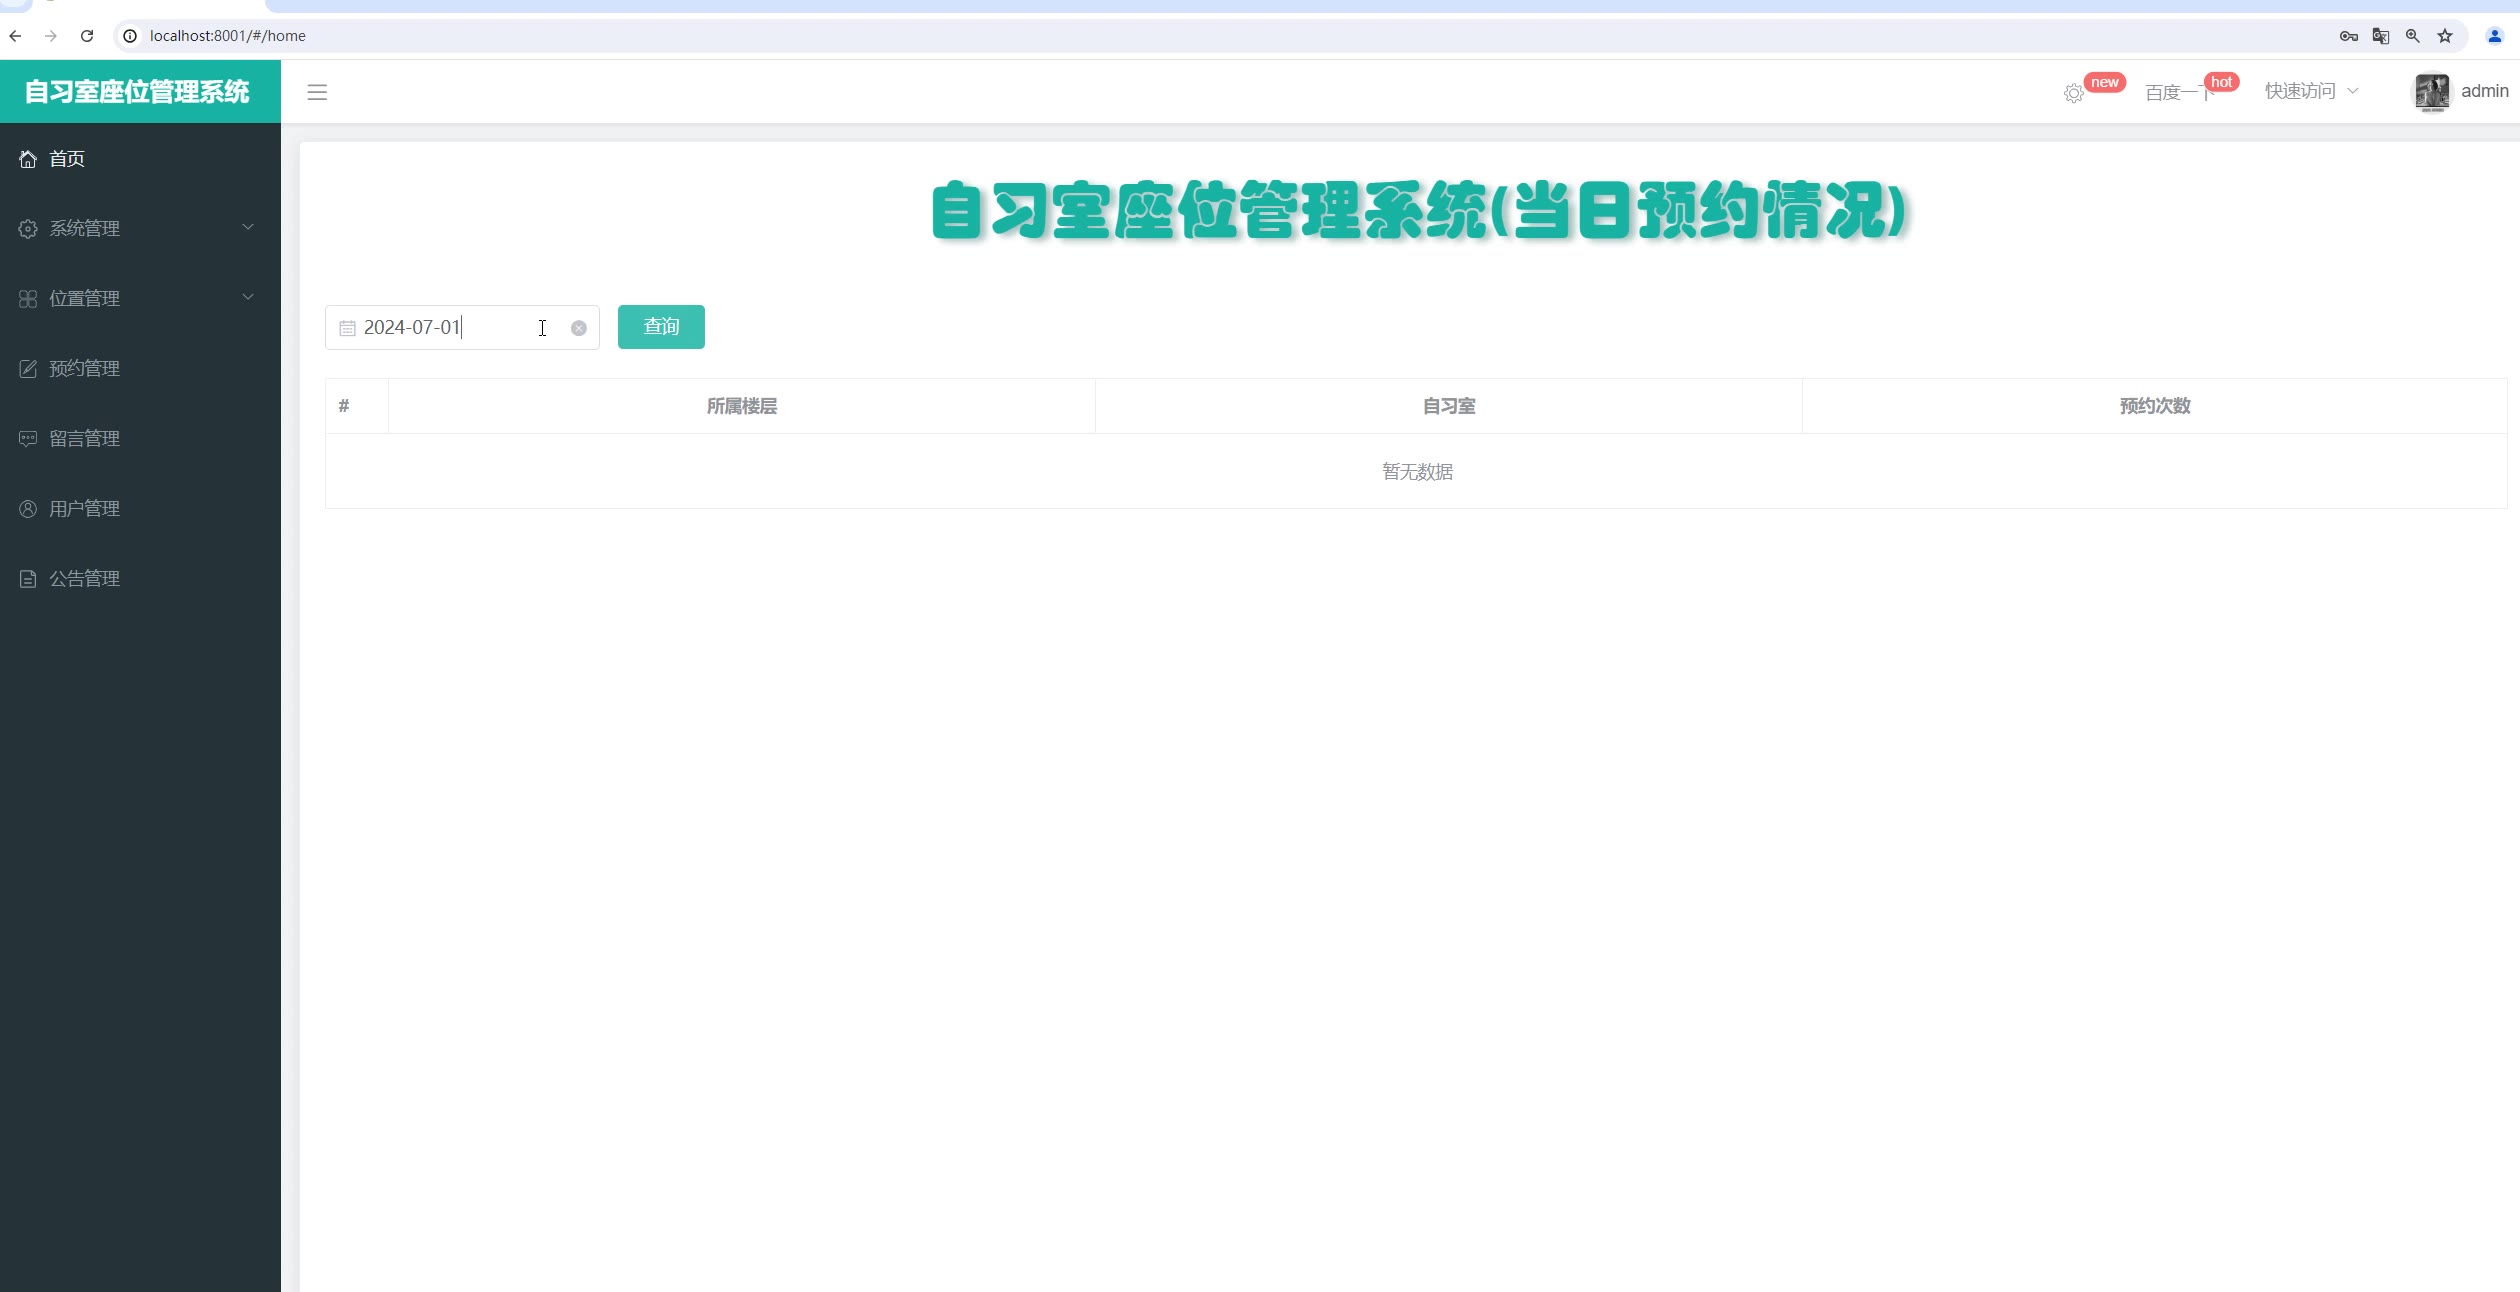Toggle sidebar collapse hamburger icon
The height and width of the screenshot is (1292, 2520).
click(x=317, y=92)
